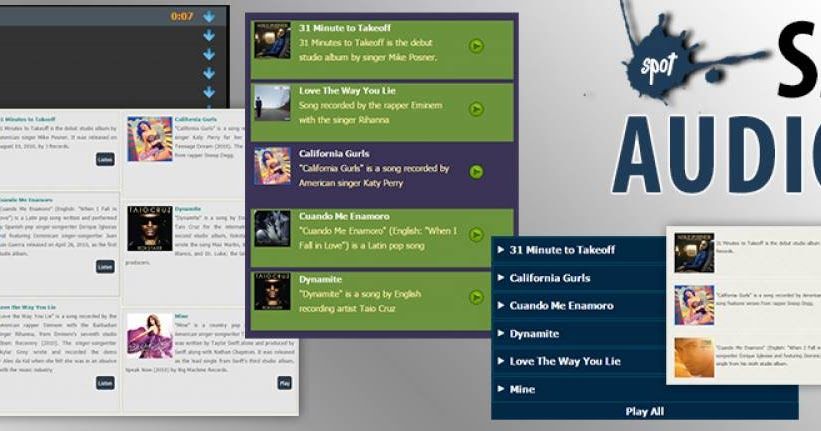Expand the 31 Minute to Takeoff accordion triangle
This screenshot has height=431, width=821.
(x=501, y=250)
